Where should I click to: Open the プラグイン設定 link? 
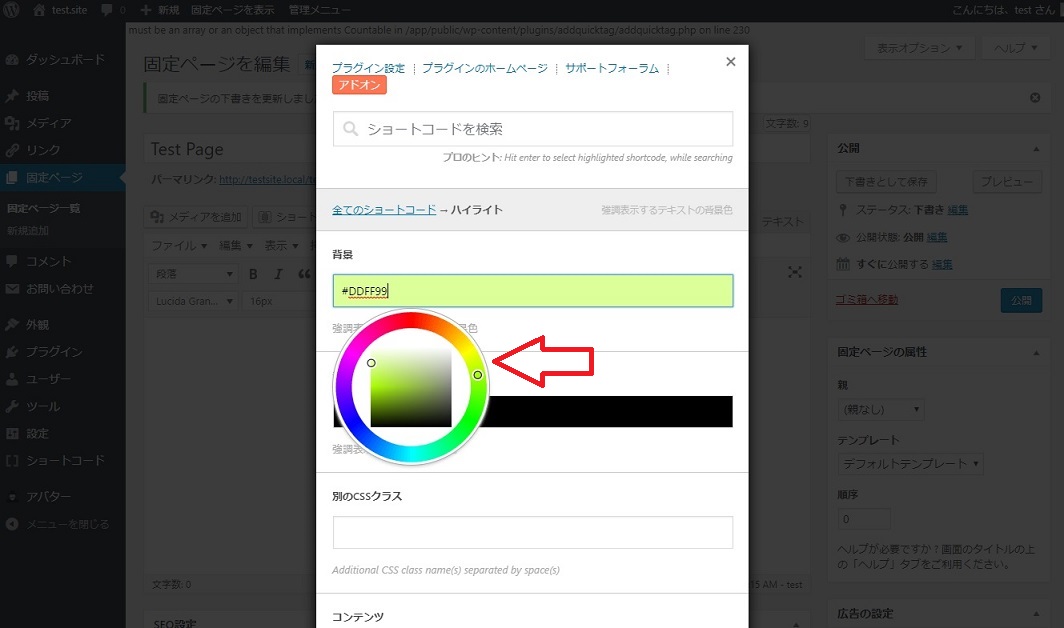[368, 68]
